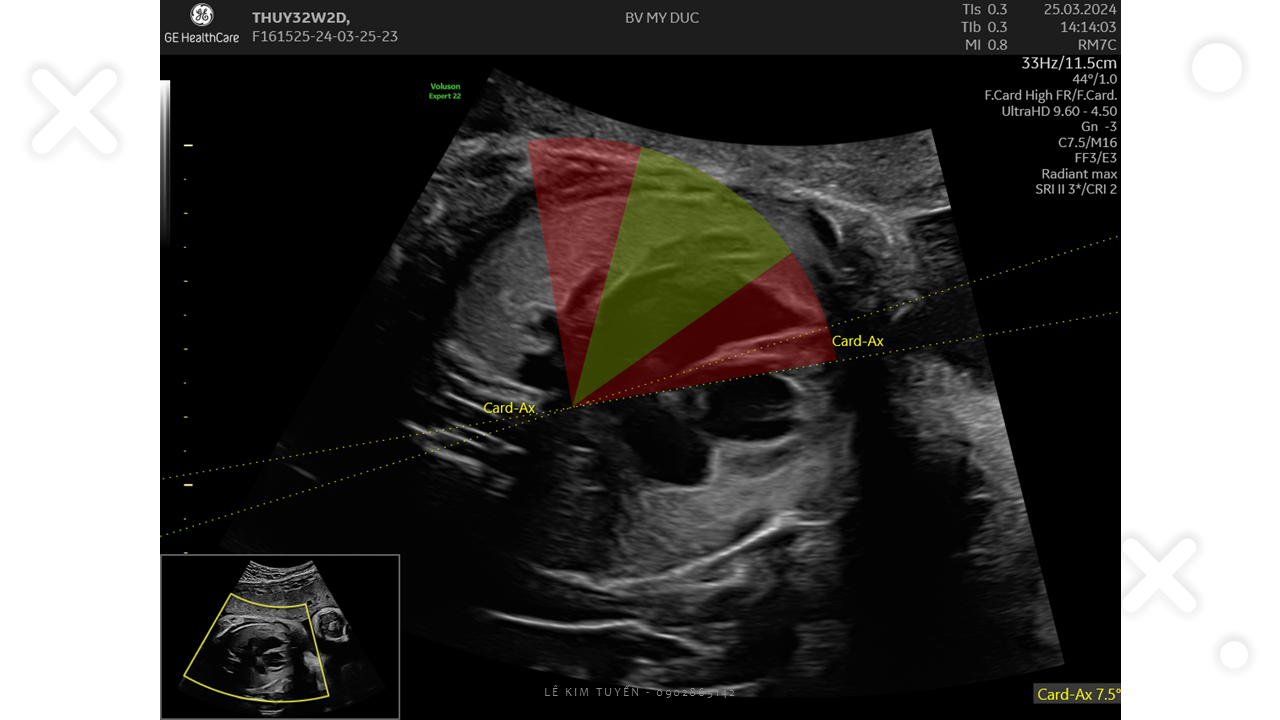Image resolution: width=1280 pixels, height=720 pixels.
Task: Click the GE HealthCare logo
Action: point(202,25)
